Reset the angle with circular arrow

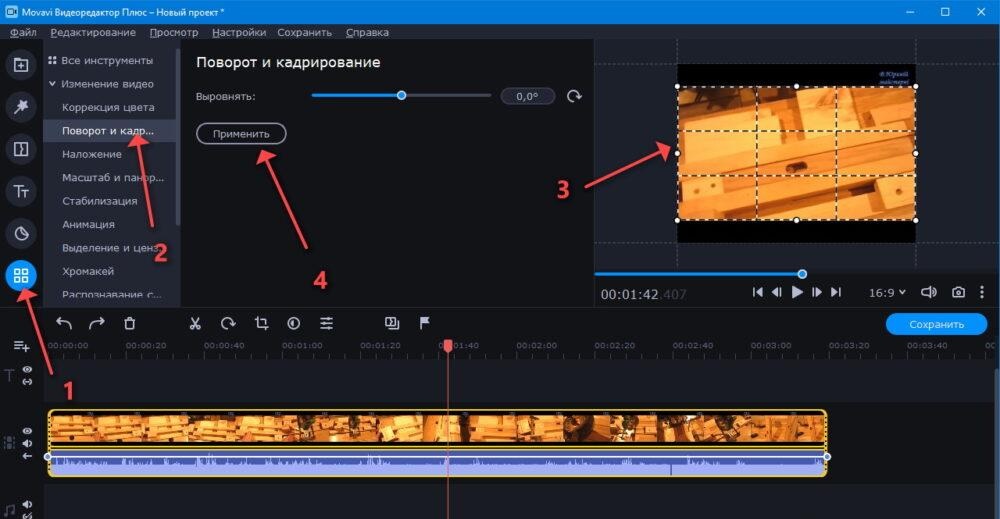point(574,96)
